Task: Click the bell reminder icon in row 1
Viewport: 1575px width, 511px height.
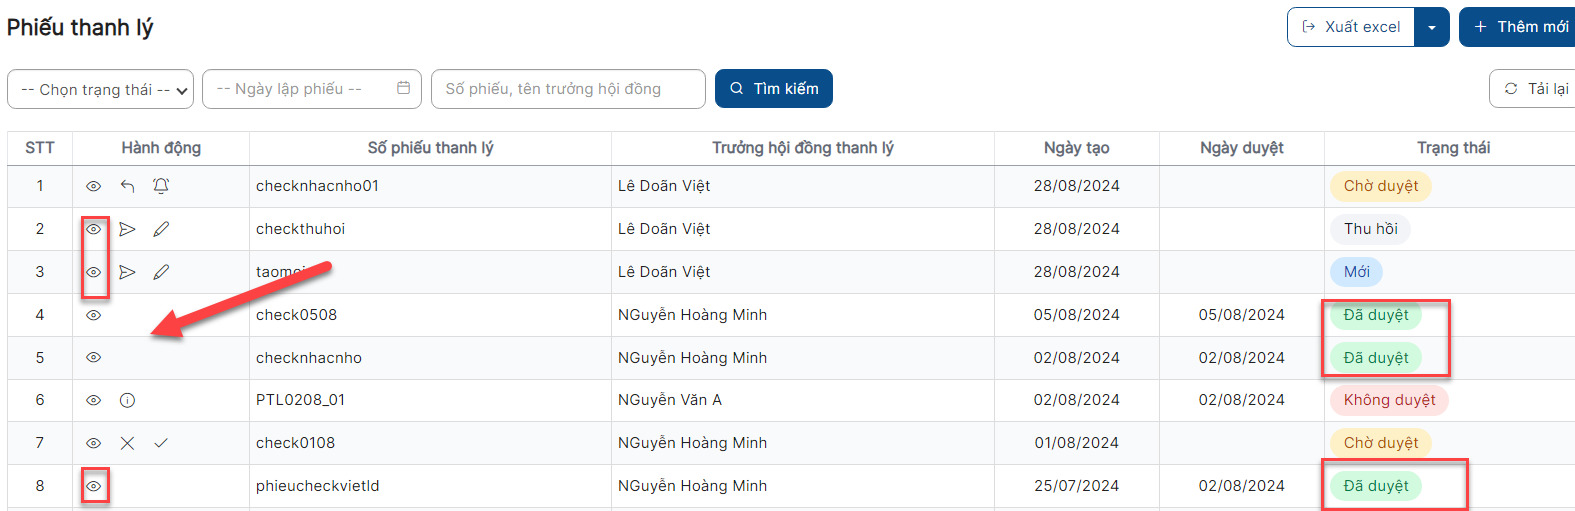Action: [x=161, y=186]
